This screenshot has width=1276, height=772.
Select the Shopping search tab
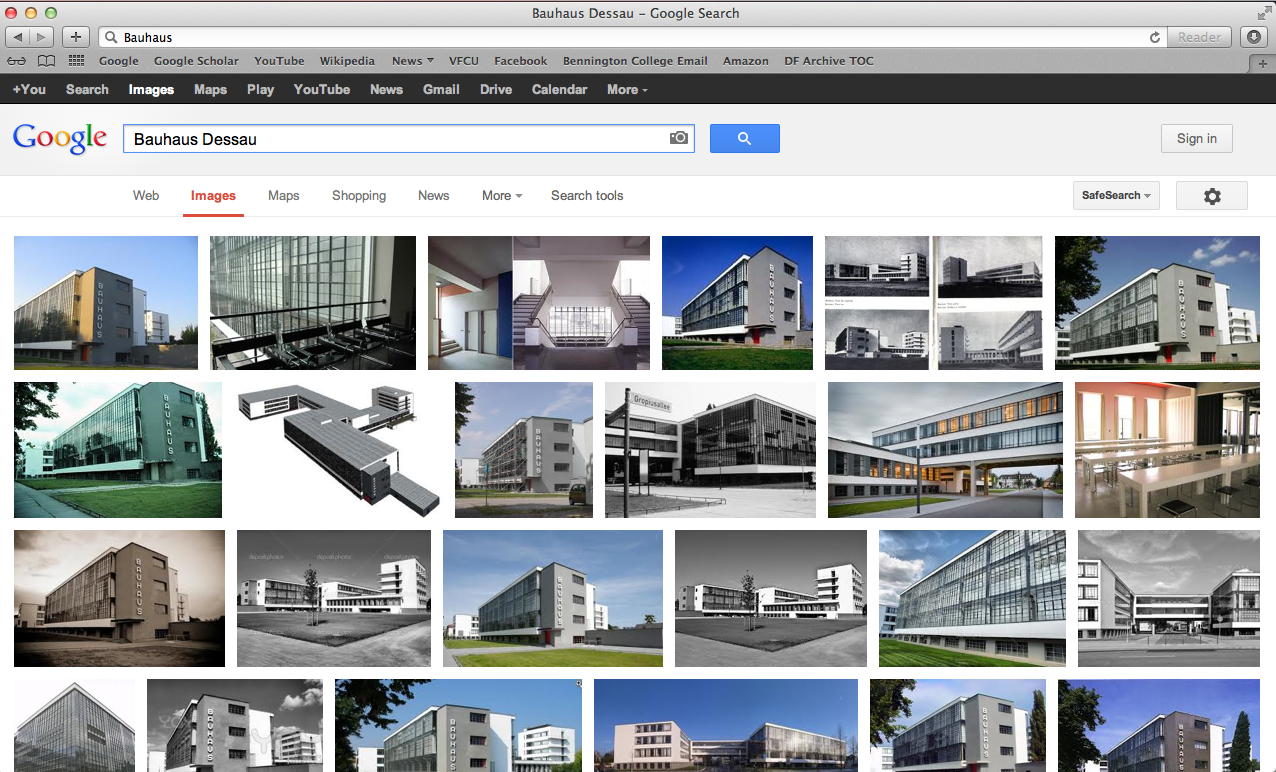(359, 196)
